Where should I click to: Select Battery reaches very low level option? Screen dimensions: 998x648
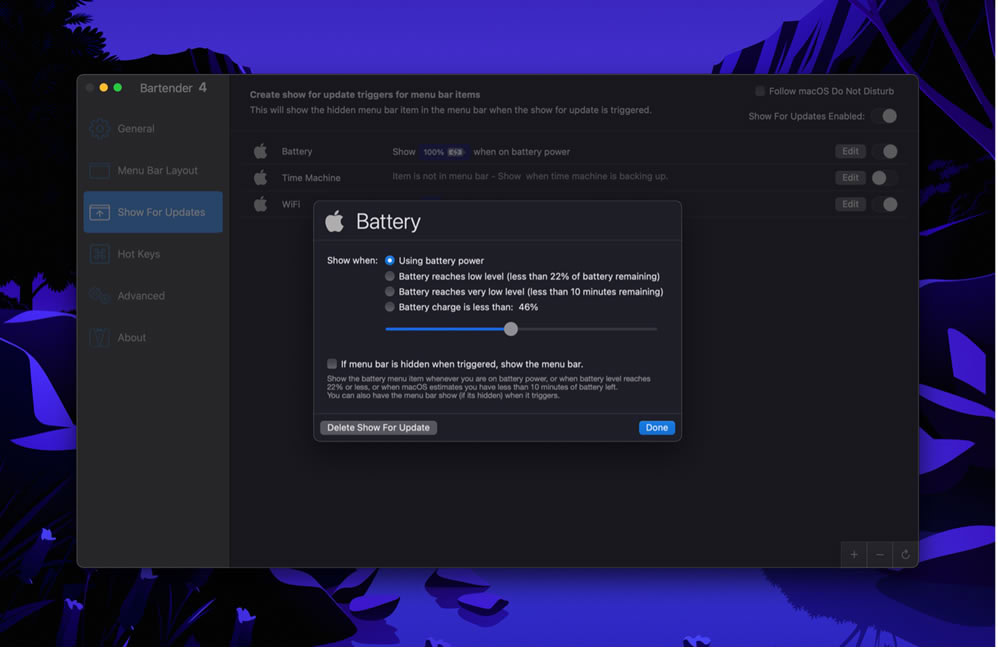(x=390, y=292)
